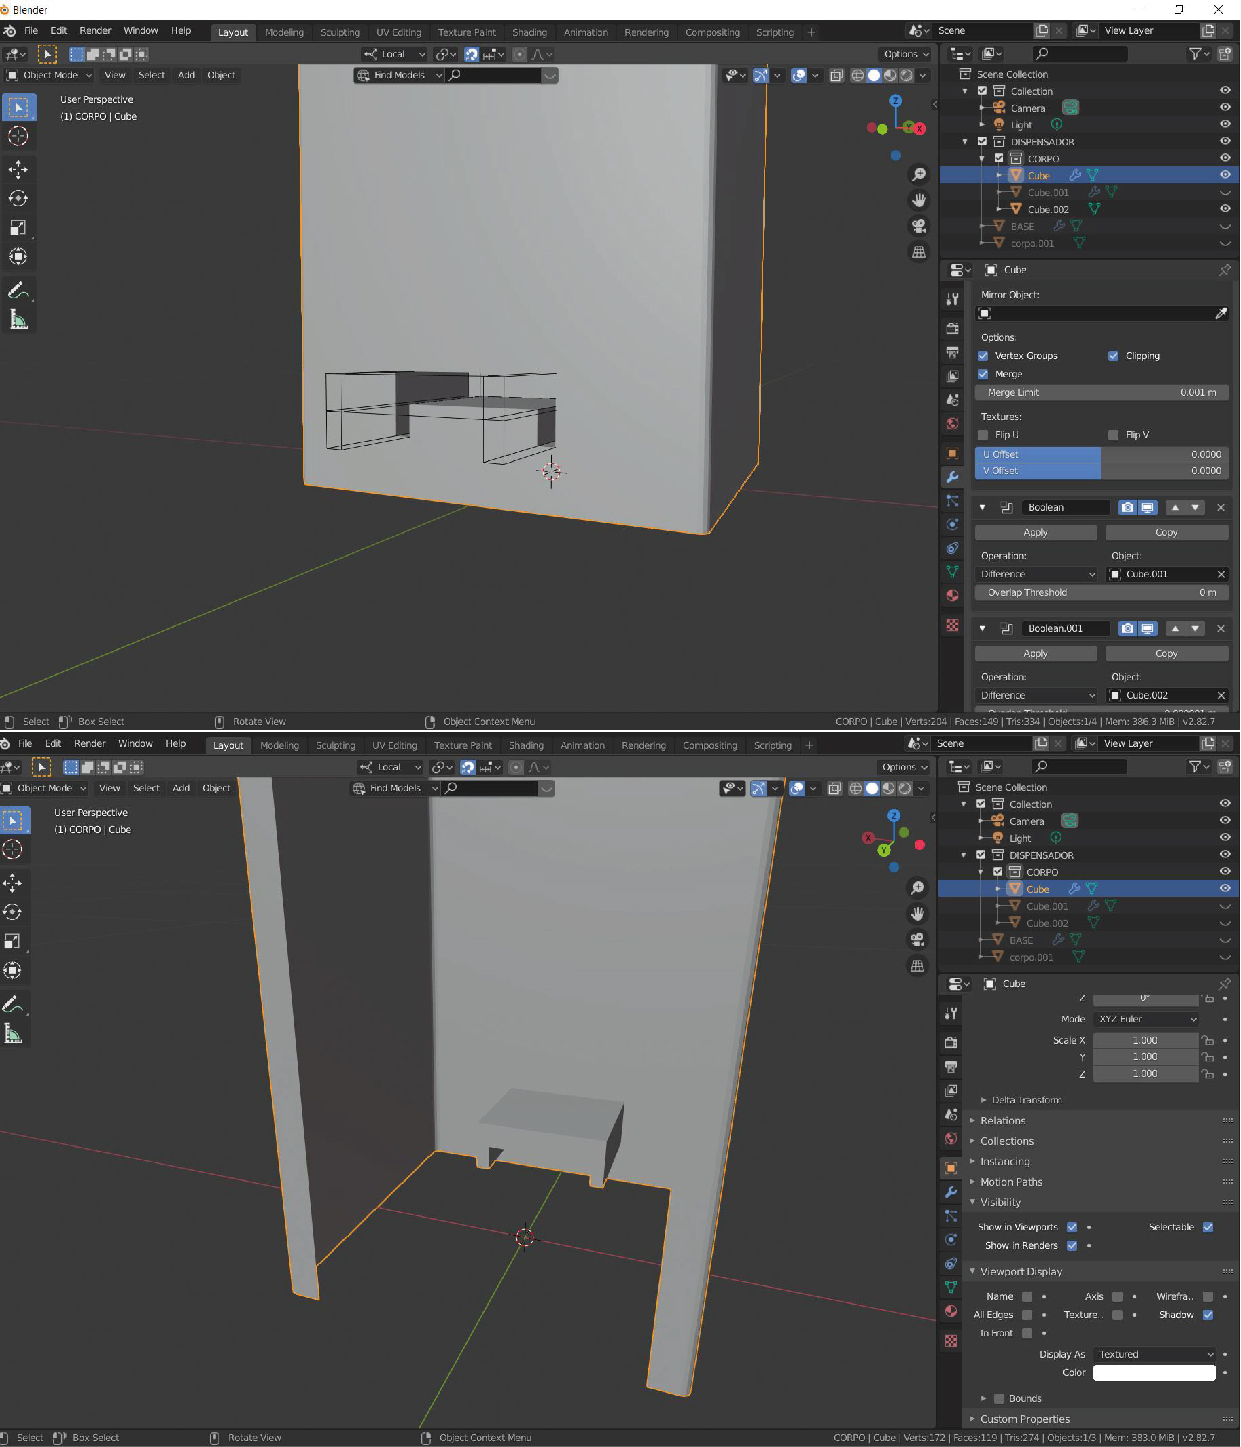This screenshot has width=1241, height=1447.
Task: Open Boolean.001 Operation dropdown in top window
Action: point(1037,696)
